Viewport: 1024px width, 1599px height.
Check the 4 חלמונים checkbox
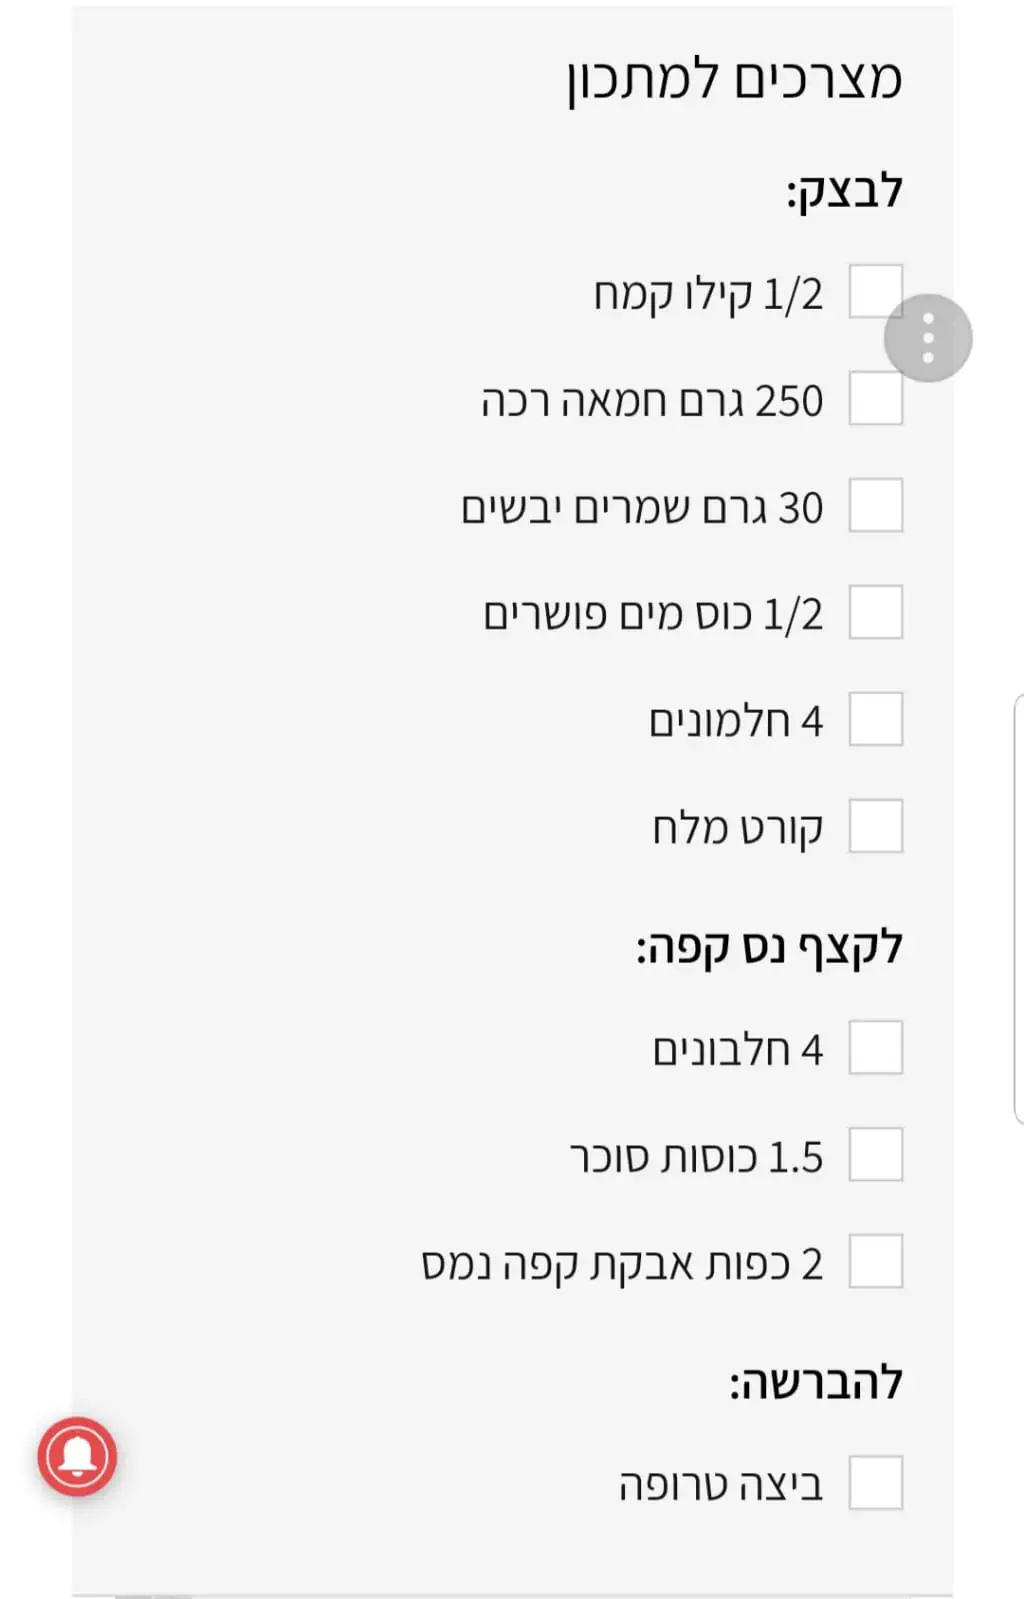pos(875,720)
